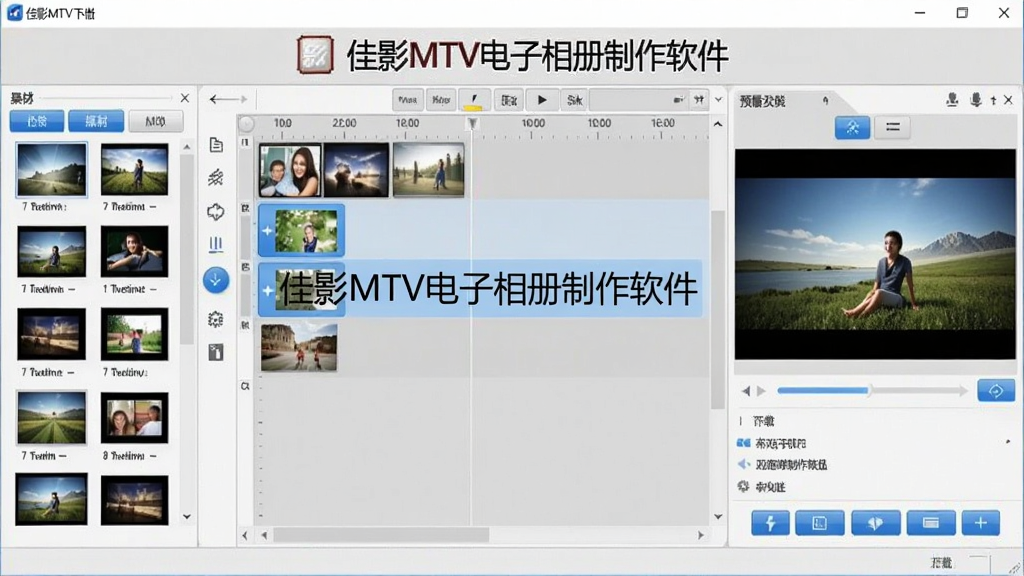Click the stamp icon in the preview panel header
This screenshot has width=1024, height=576.
(x=952, y=99)
